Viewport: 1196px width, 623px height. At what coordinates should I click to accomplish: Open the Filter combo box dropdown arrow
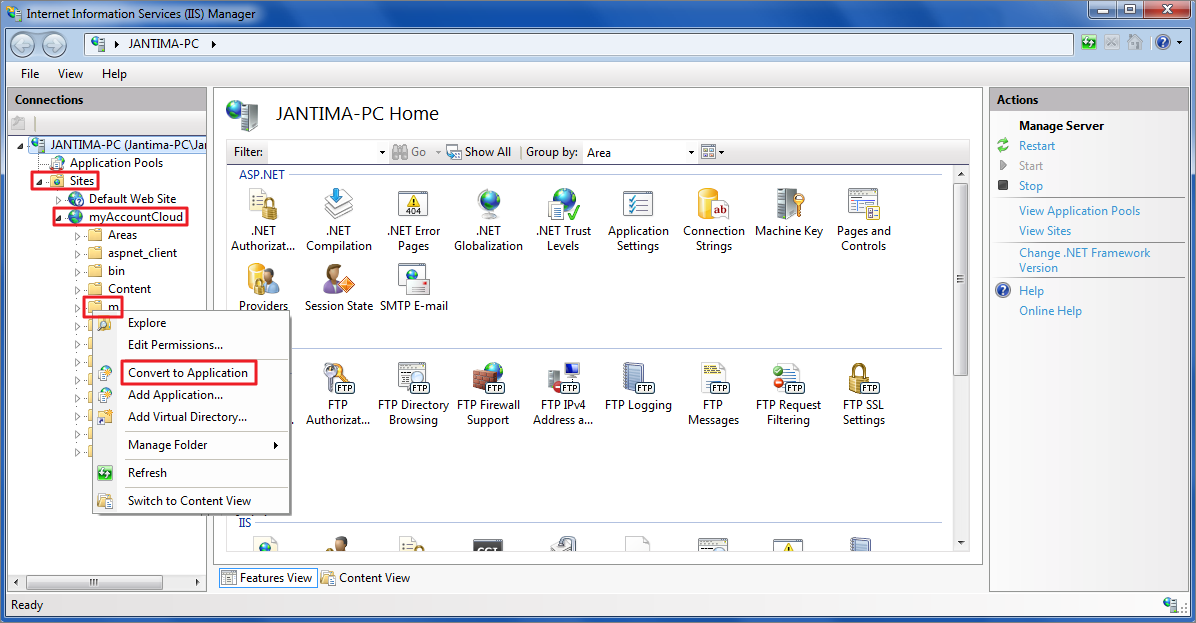click(x=382, y=153)
